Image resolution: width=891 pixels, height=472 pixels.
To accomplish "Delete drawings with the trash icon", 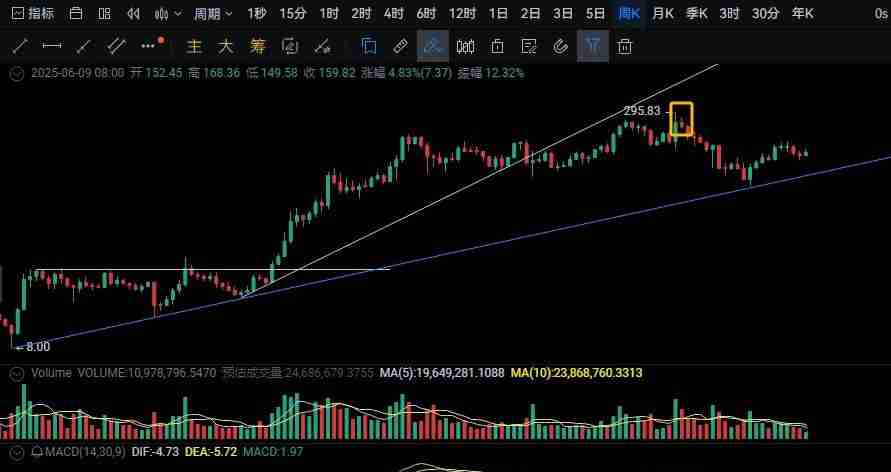I will point(625,46).
